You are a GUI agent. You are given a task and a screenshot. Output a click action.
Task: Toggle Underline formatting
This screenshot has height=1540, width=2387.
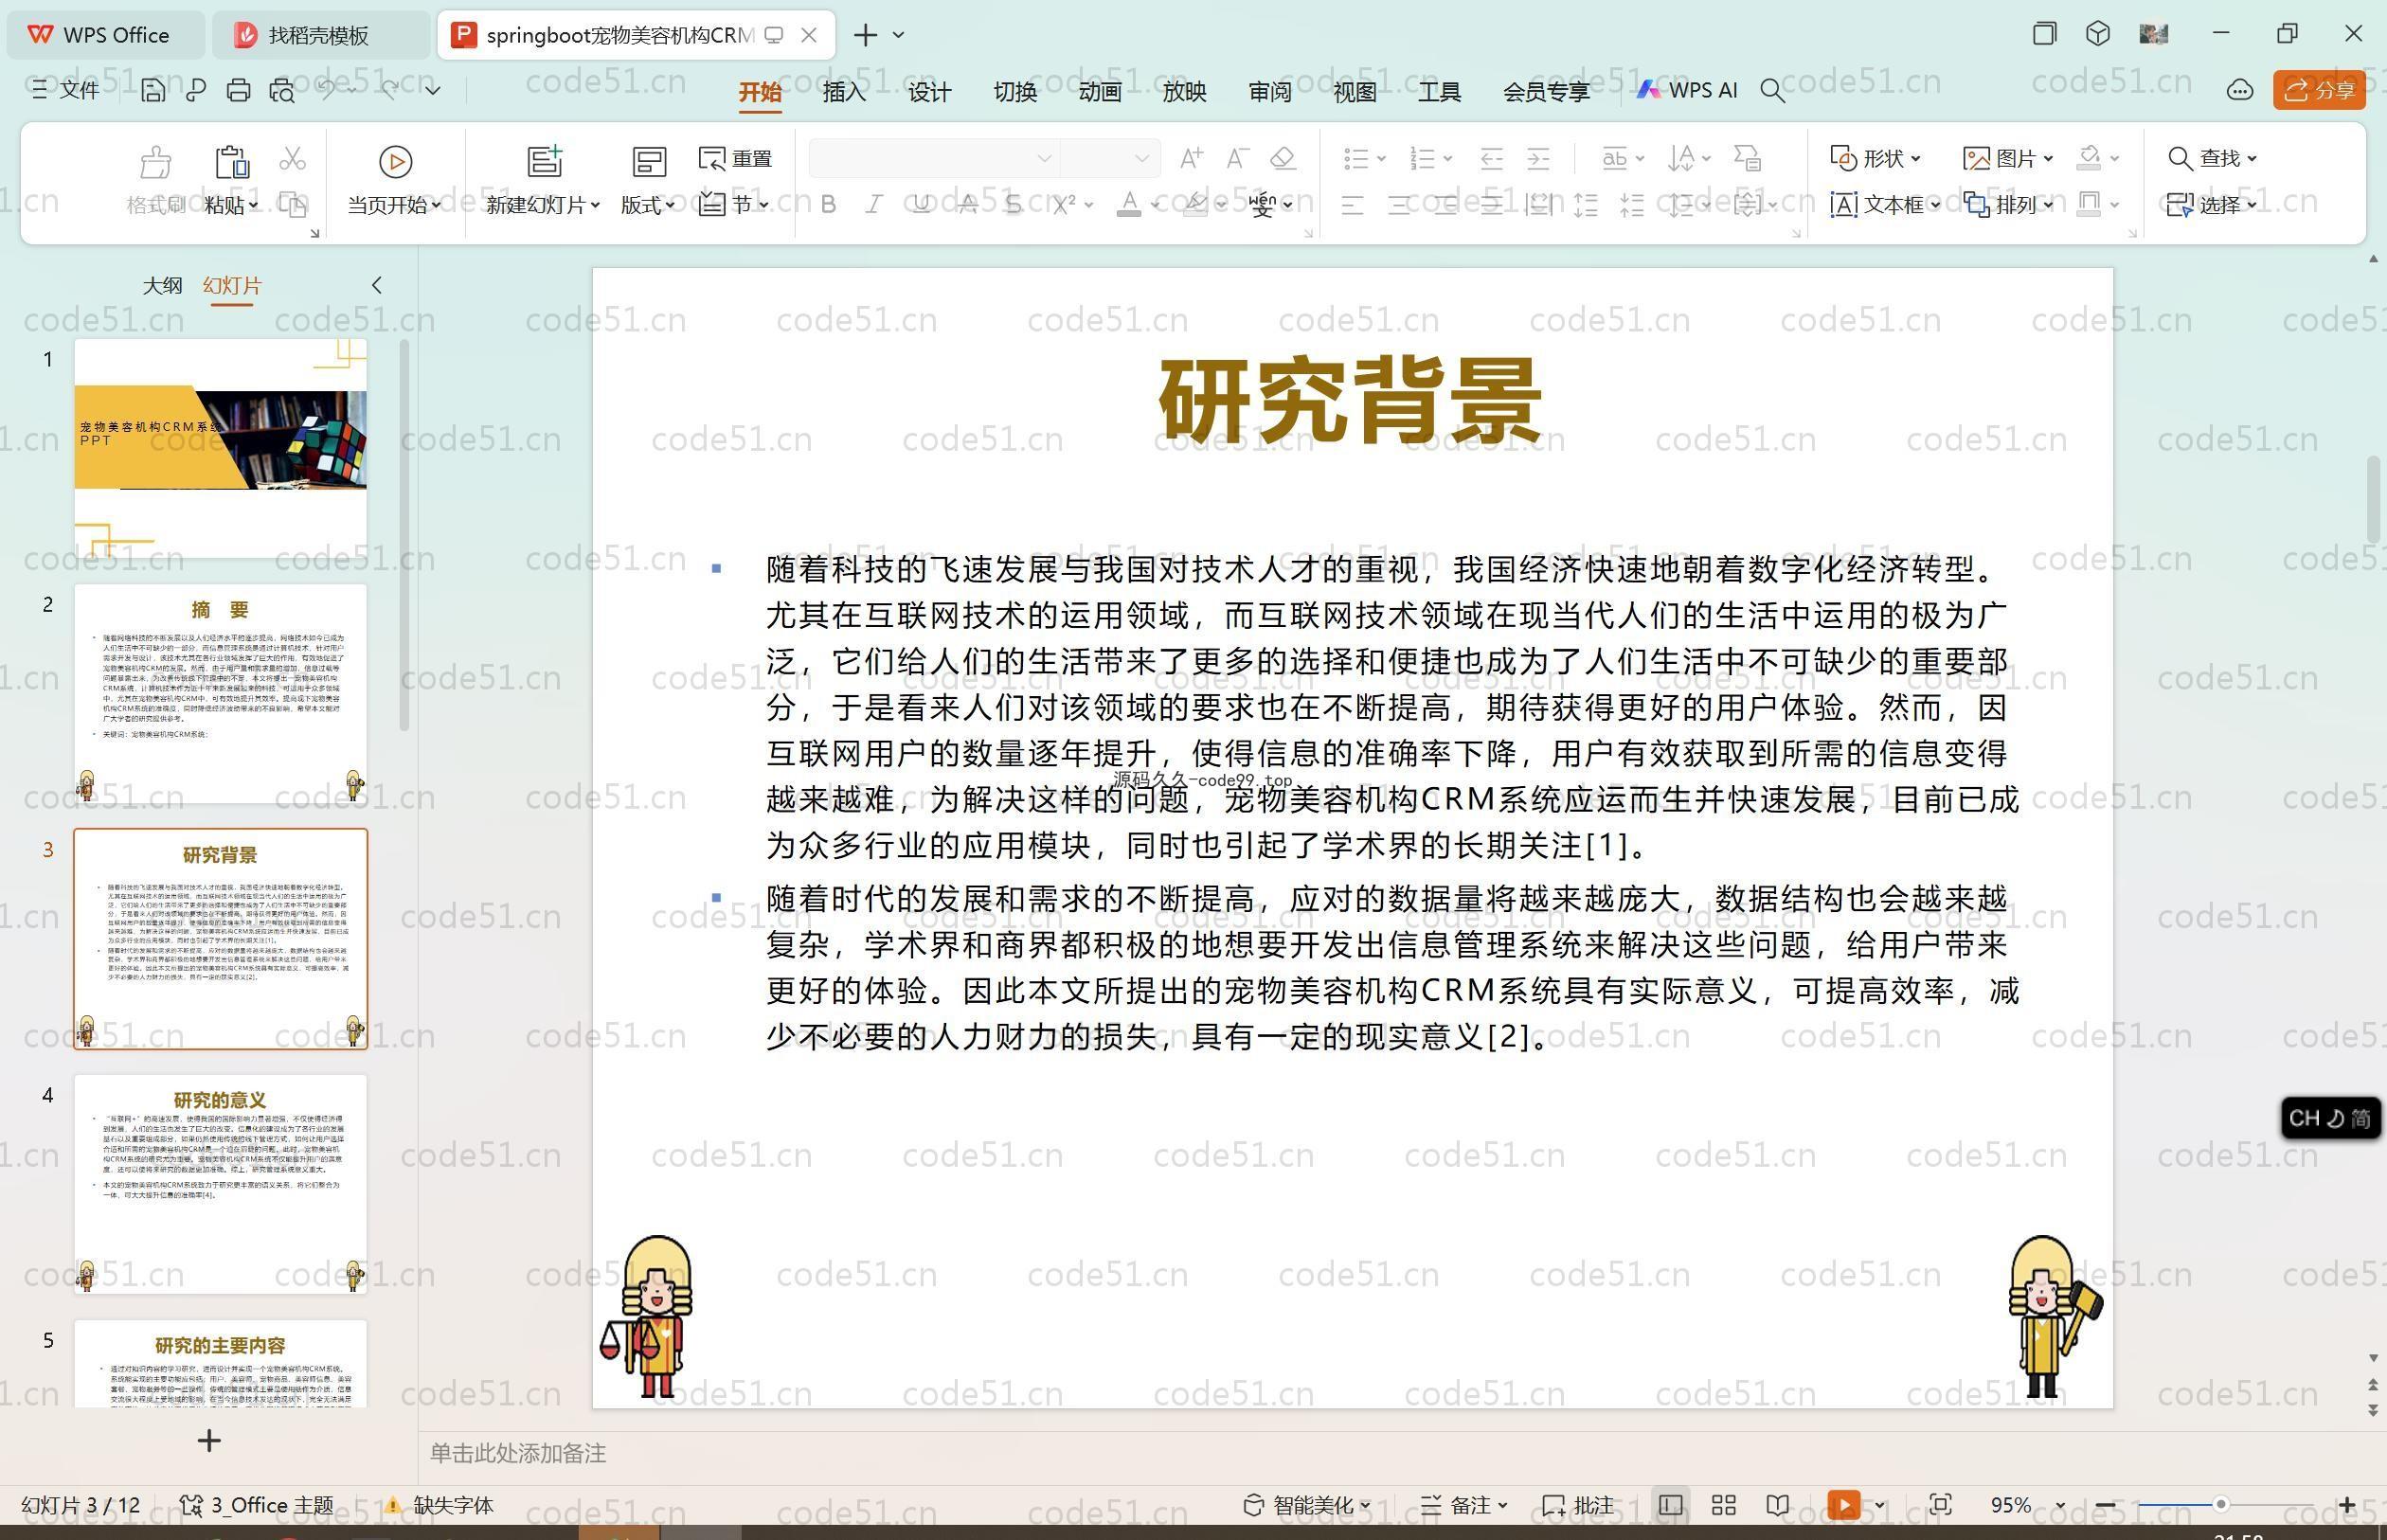(x=921, y=204)
